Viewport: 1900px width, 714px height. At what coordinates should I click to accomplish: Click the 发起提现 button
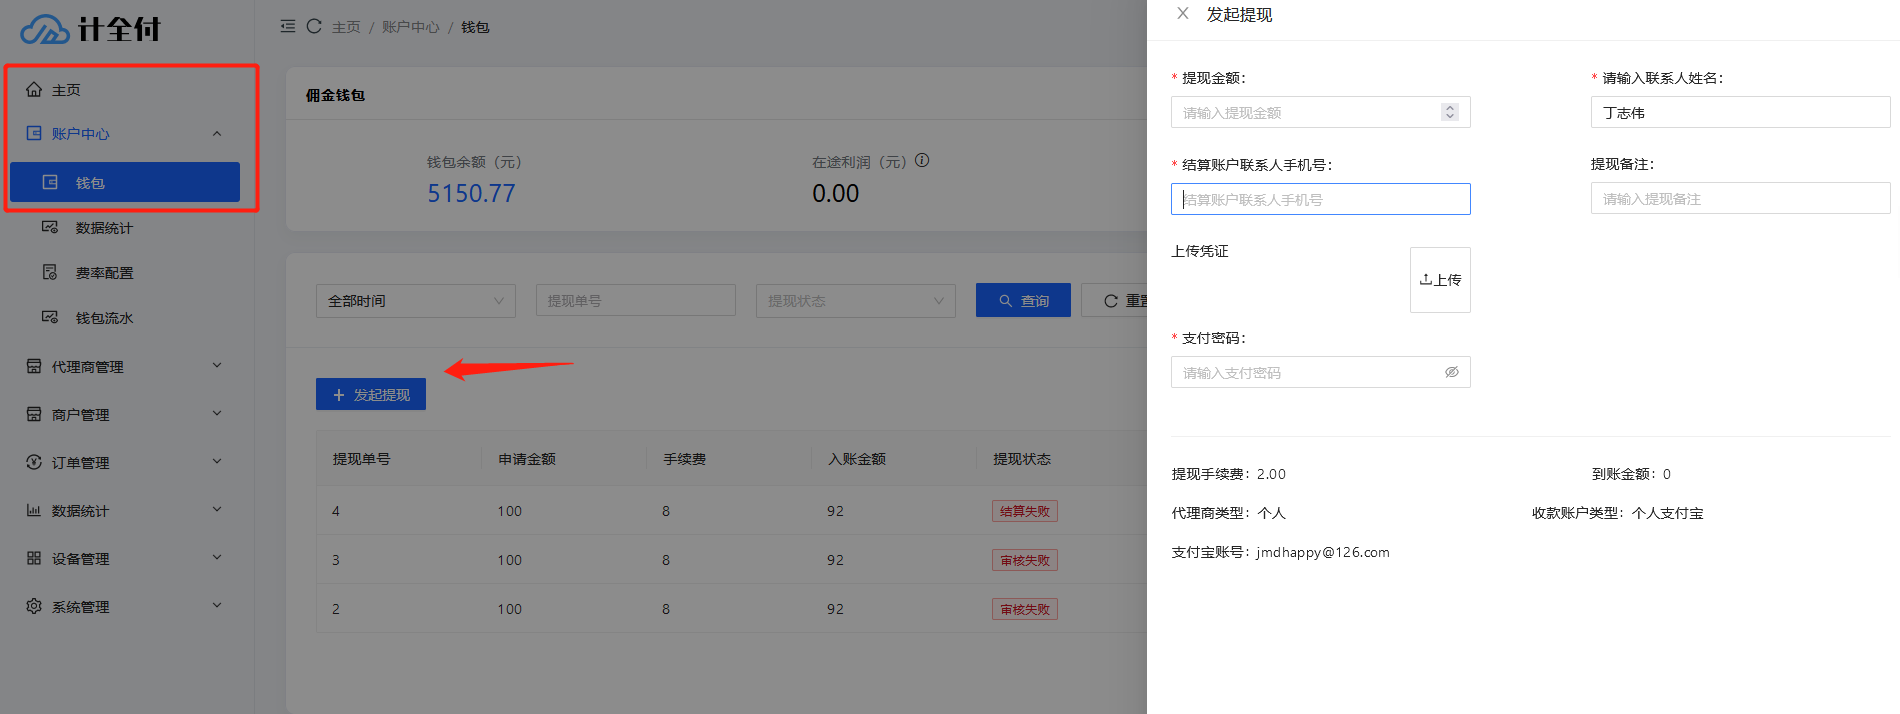371,395
